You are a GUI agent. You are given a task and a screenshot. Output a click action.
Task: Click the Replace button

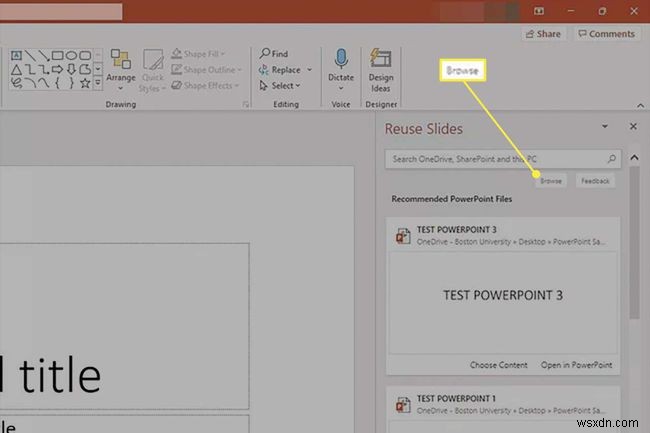point(280,70)
